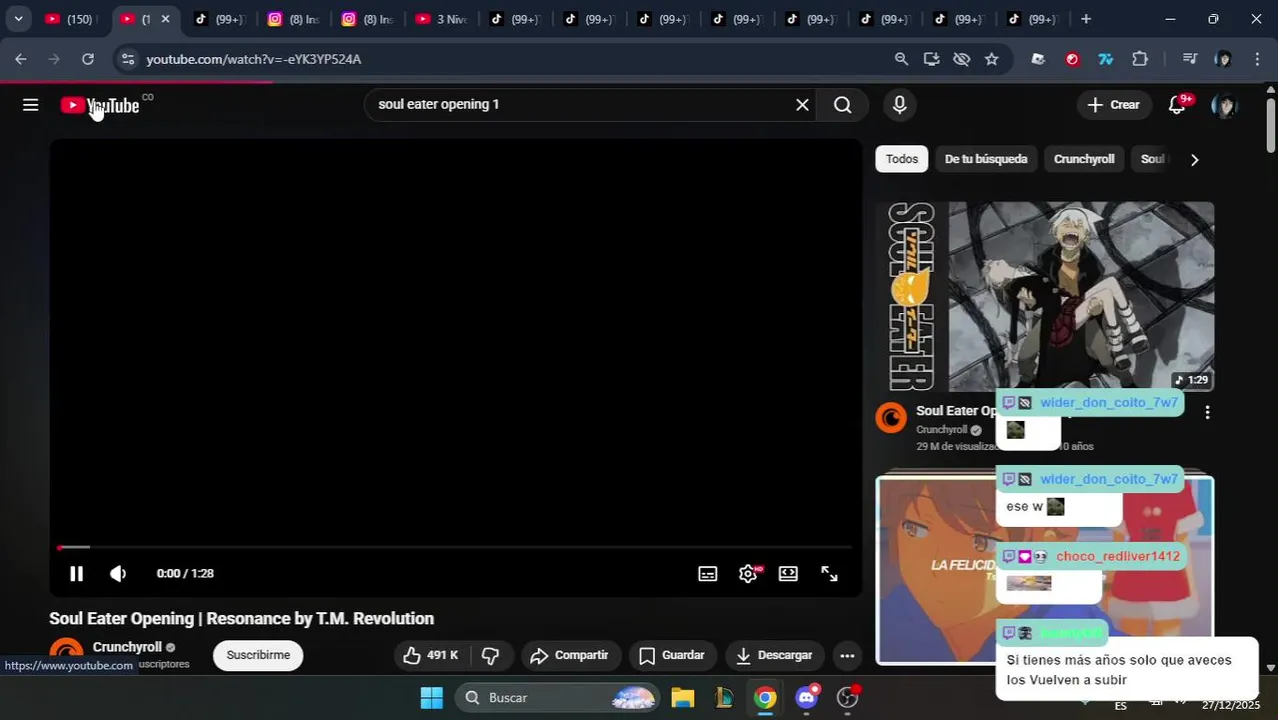The width and height of the screenshot is (1278, 720).
Task: Select the Todos filter chip
Action: [x=901, y=159]
